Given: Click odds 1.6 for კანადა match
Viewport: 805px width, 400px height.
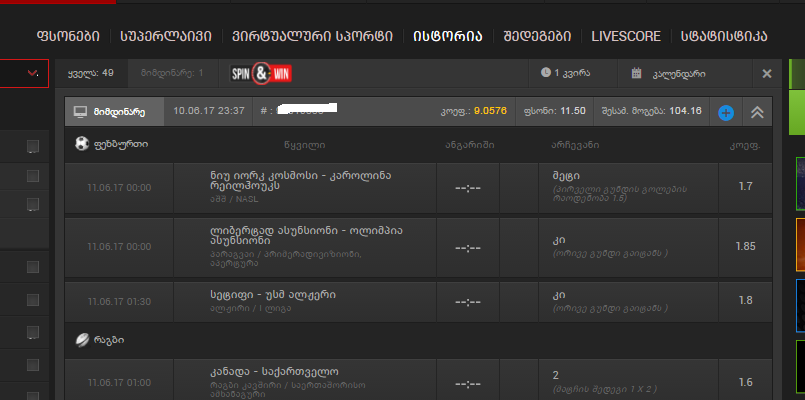Looking at the screenshot, I should pyautogui.click(x=745, y=383).
